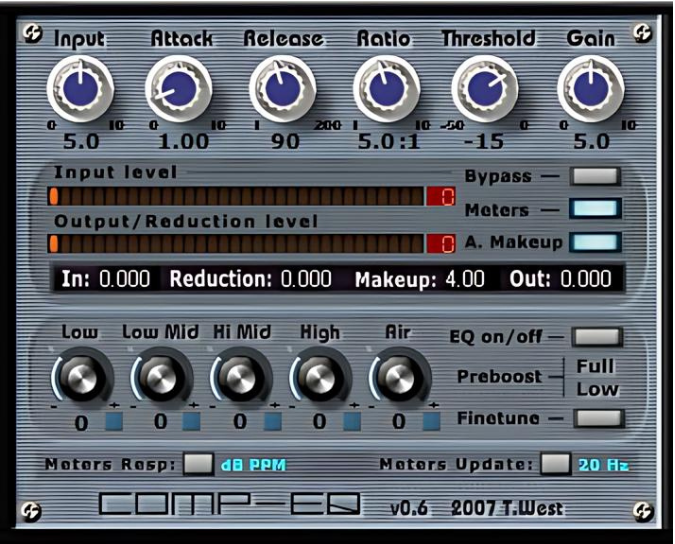Select the Low preboost option

(x=598, y=389)
